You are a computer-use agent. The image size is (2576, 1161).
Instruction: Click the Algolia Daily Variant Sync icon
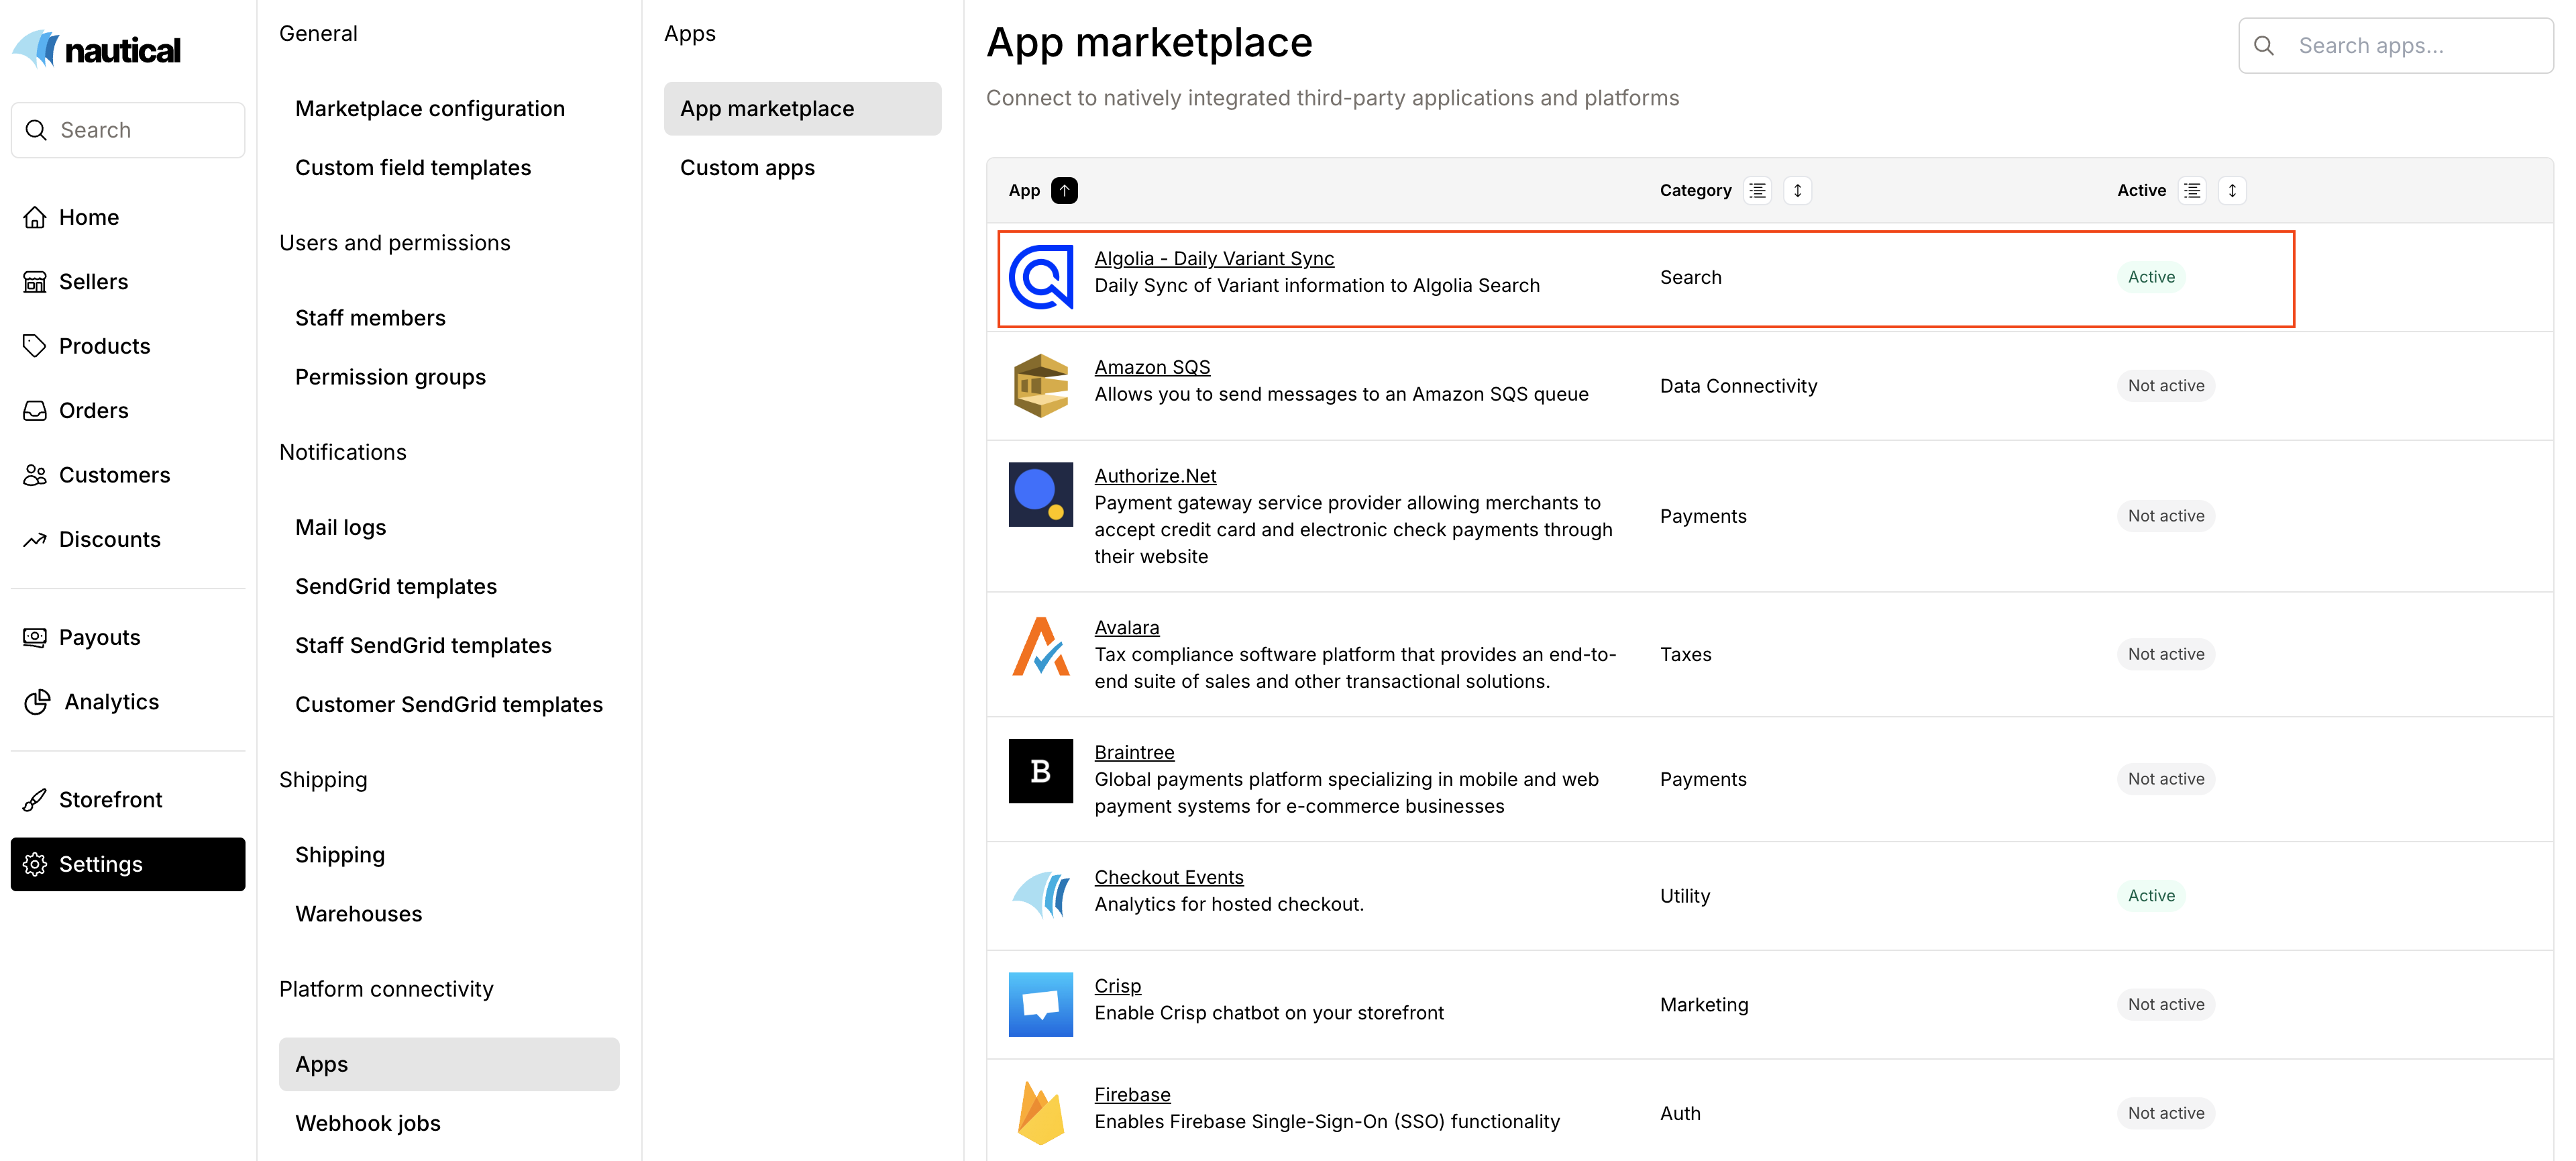[x=1043, y=276]
